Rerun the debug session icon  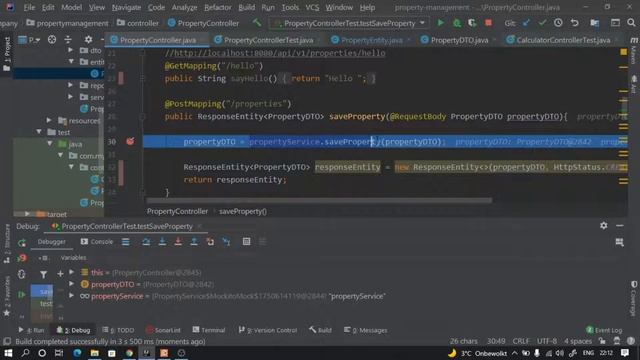point(22,242)
